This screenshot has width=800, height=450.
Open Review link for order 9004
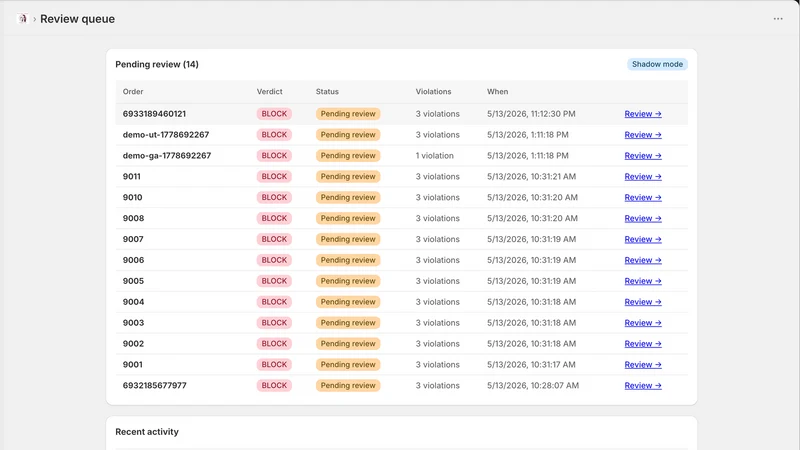point(643,302)
